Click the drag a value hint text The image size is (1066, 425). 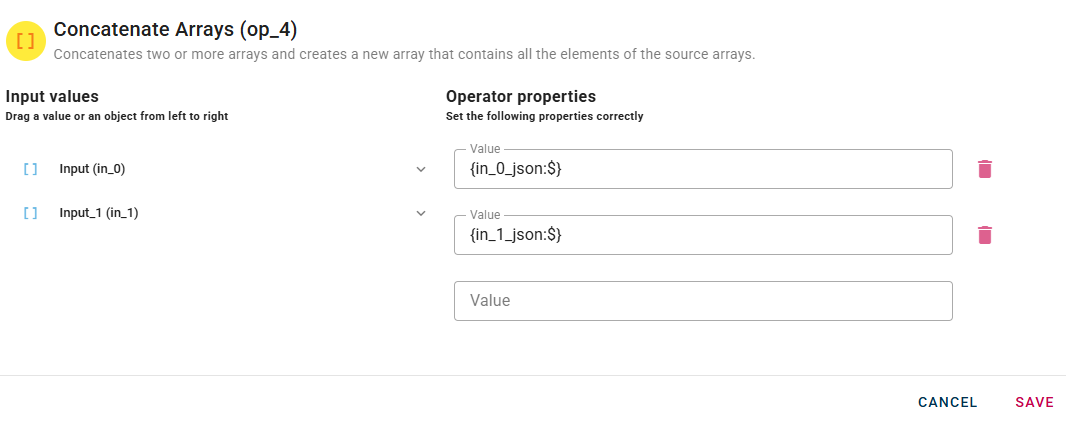coord(117,117)
